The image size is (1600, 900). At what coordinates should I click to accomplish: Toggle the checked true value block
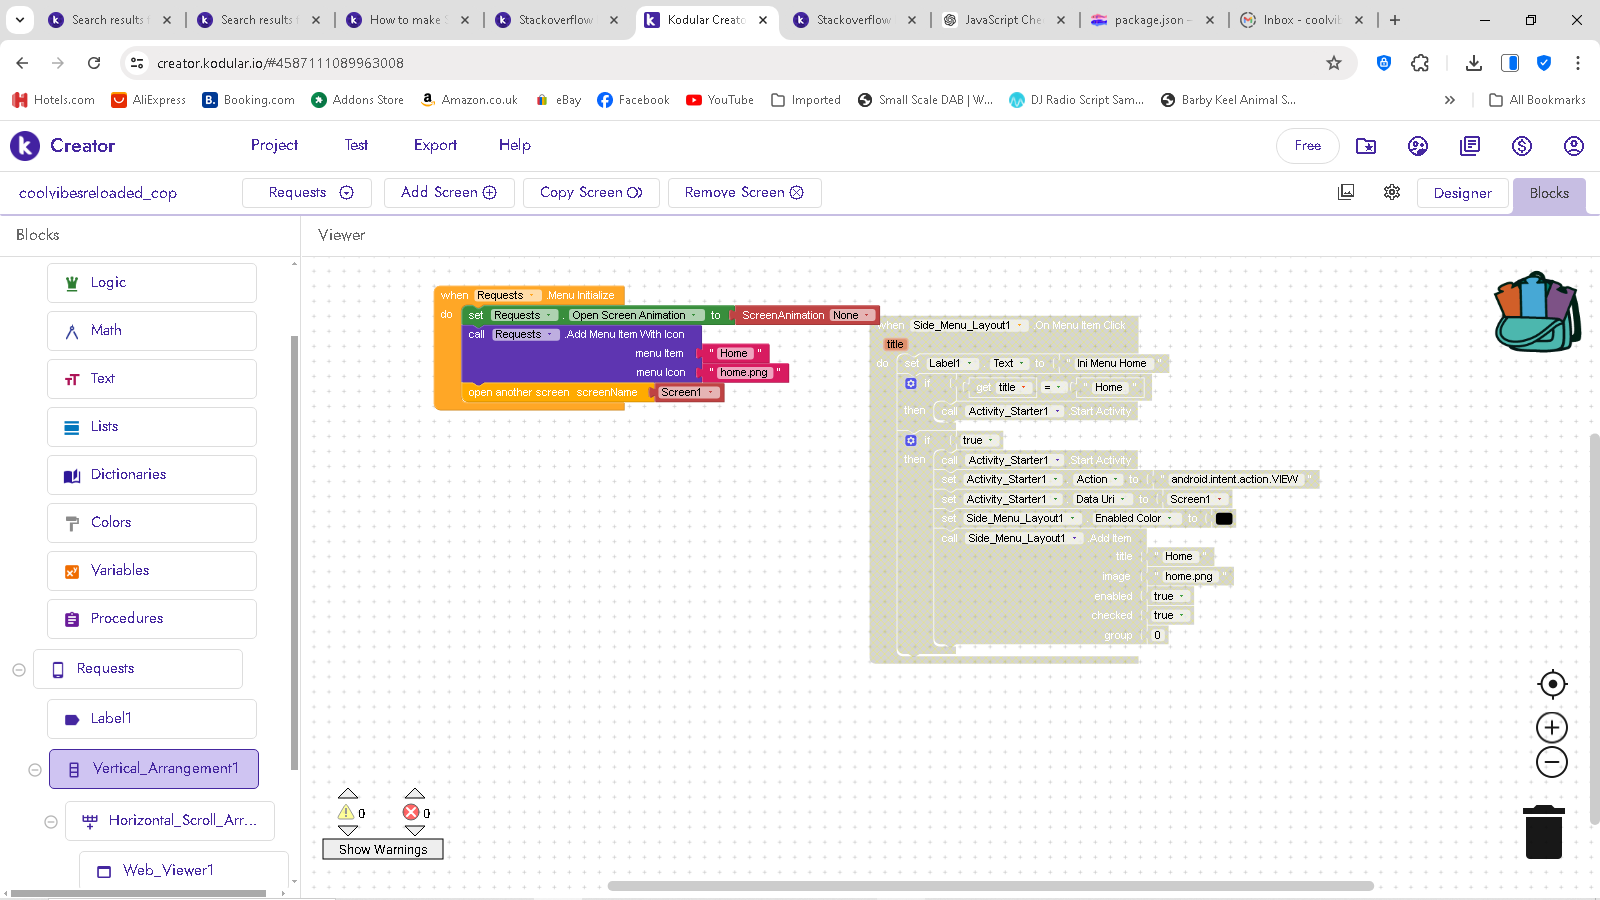[1168, 616]
